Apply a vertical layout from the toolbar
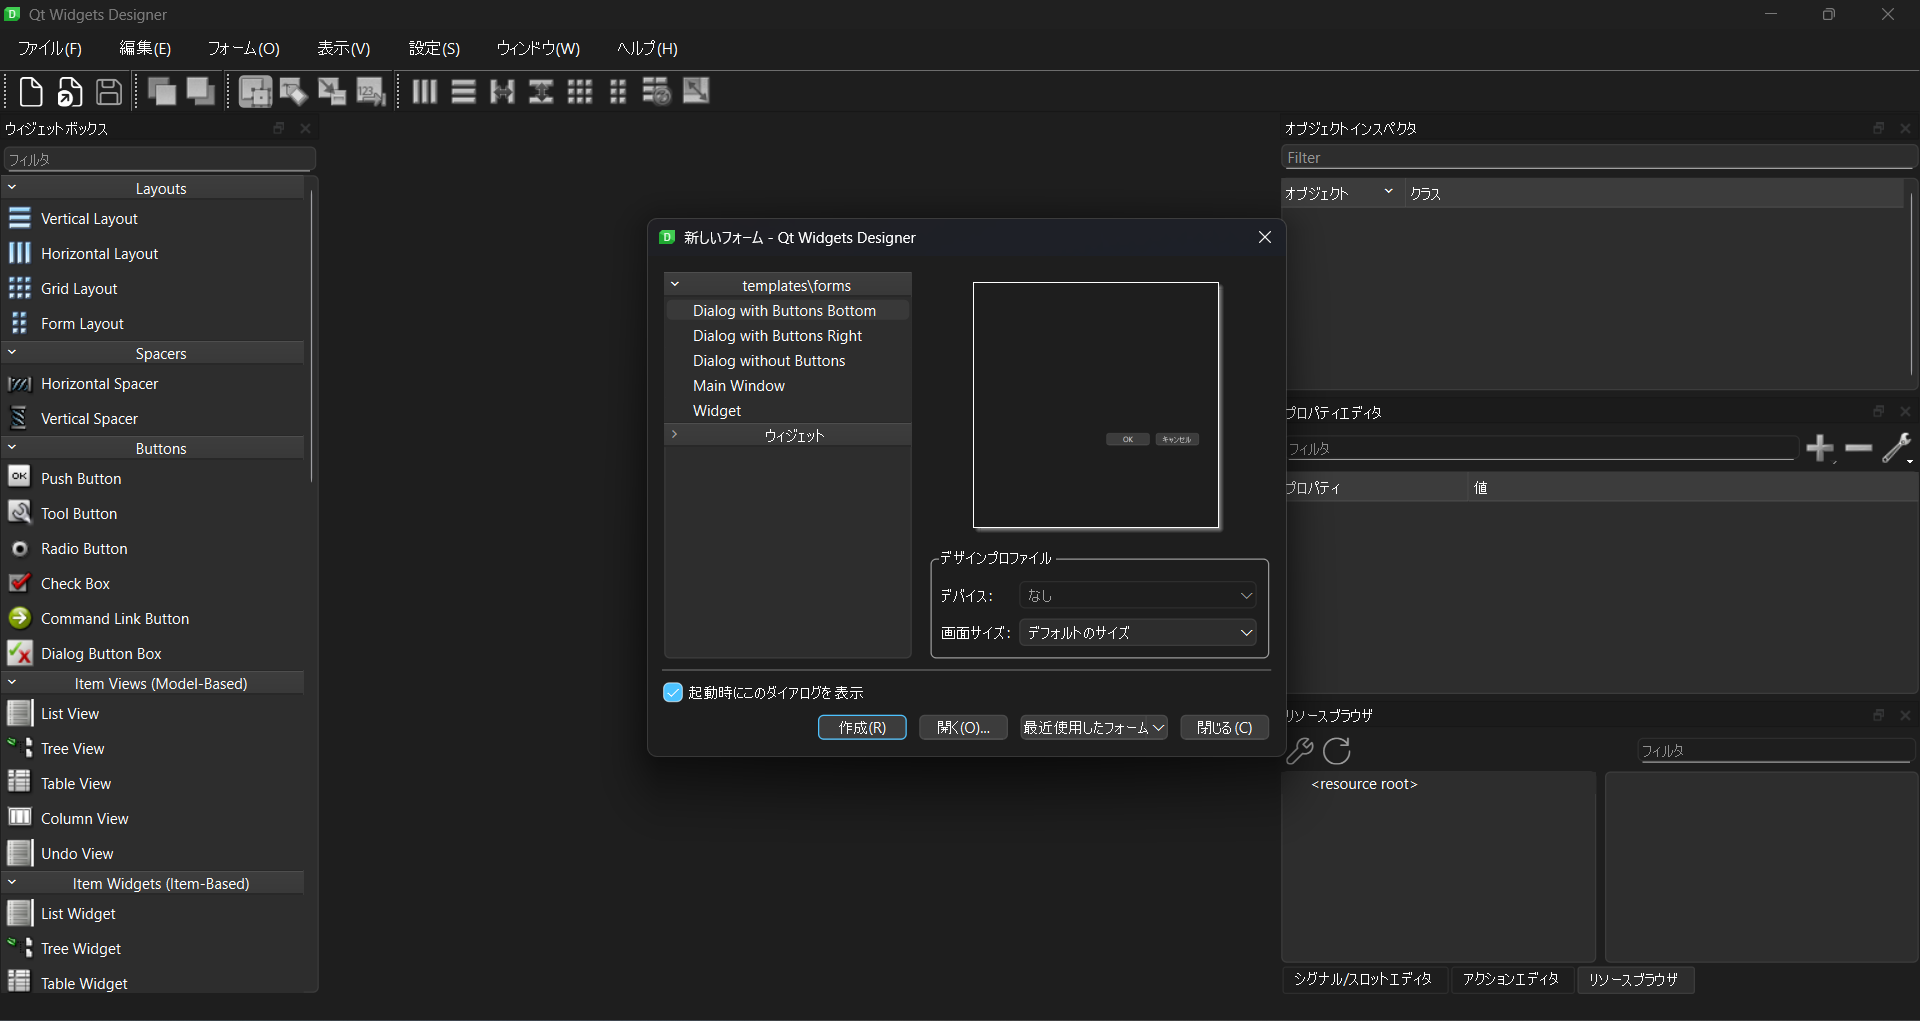Screen dimensions: 1920x1021 (463, 91)
